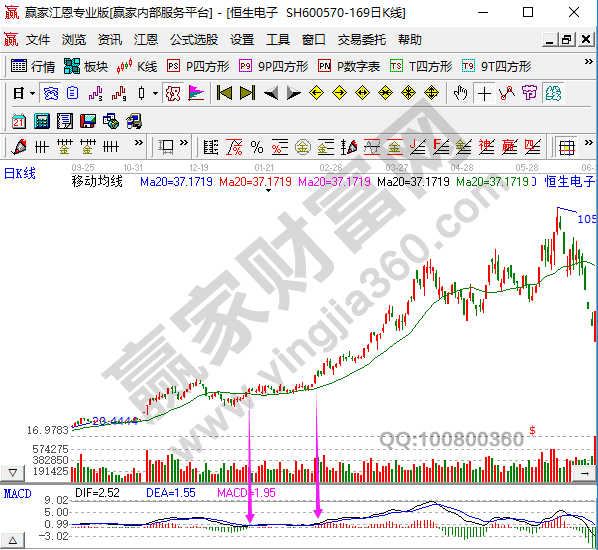598x550 pixels.
Task: Open the 公式选股 menu
Action: click(194, 40)
